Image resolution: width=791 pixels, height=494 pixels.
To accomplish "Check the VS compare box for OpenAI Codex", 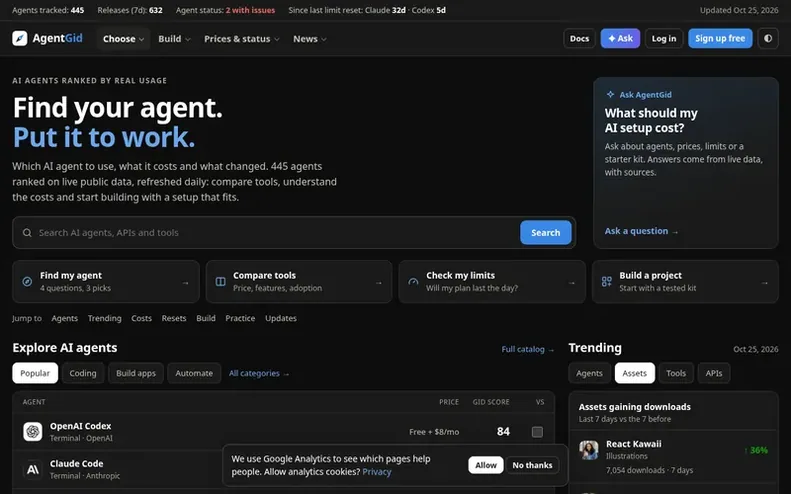I will point(537,432).
